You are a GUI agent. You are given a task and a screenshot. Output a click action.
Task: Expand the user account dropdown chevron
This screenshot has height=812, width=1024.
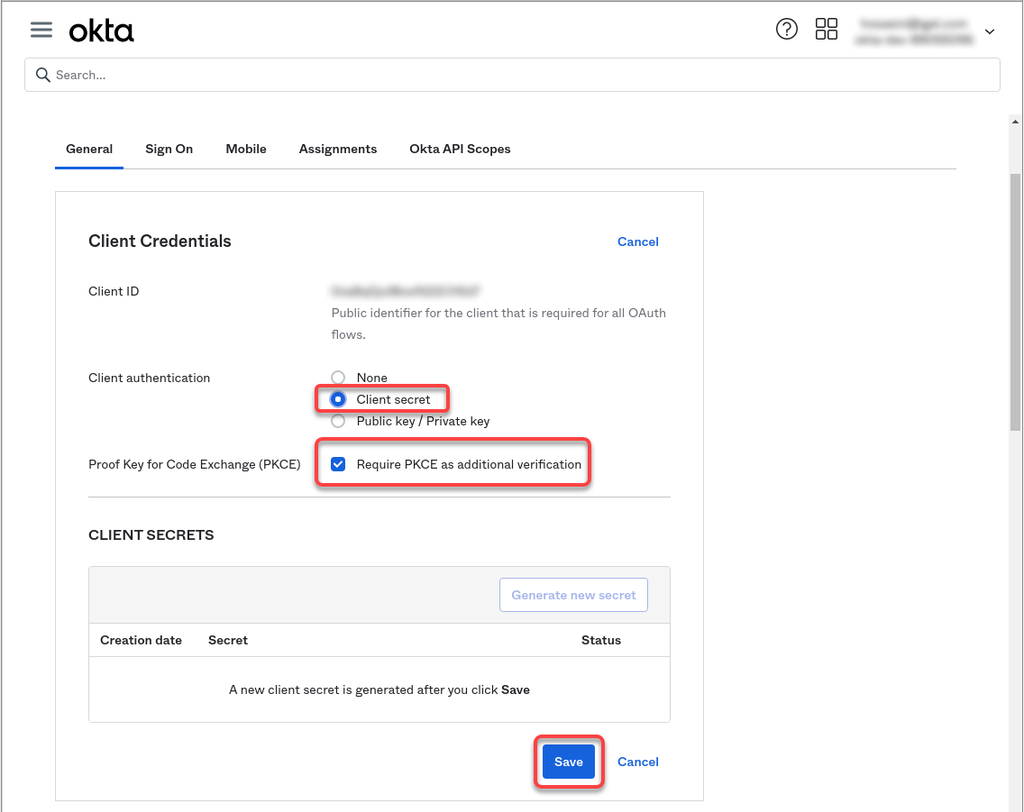pyautogui.click(x=989, y=32)
